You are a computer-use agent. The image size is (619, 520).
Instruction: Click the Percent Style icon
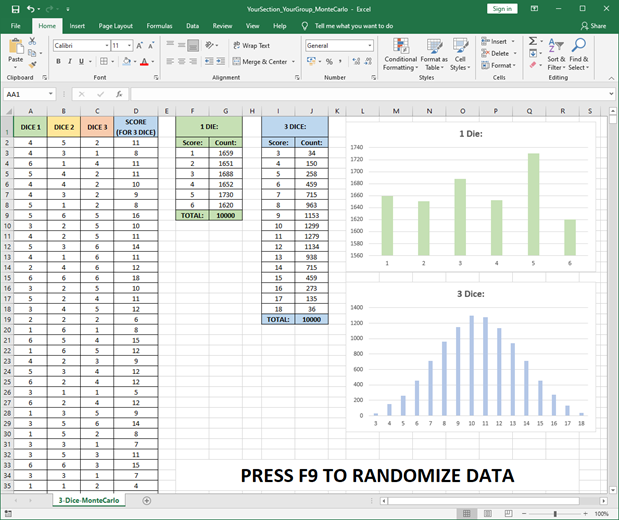(329, 61)
